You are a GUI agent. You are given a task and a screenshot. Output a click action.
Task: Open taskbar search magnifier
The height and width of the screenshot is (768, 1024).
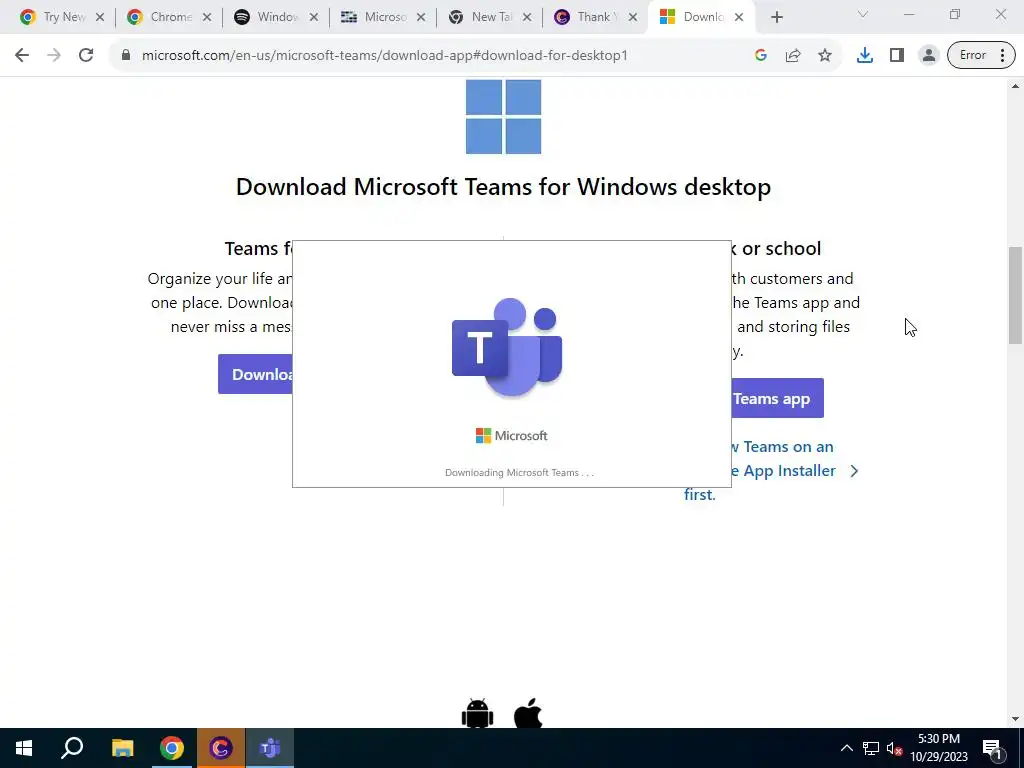click(x=72, y=748)
